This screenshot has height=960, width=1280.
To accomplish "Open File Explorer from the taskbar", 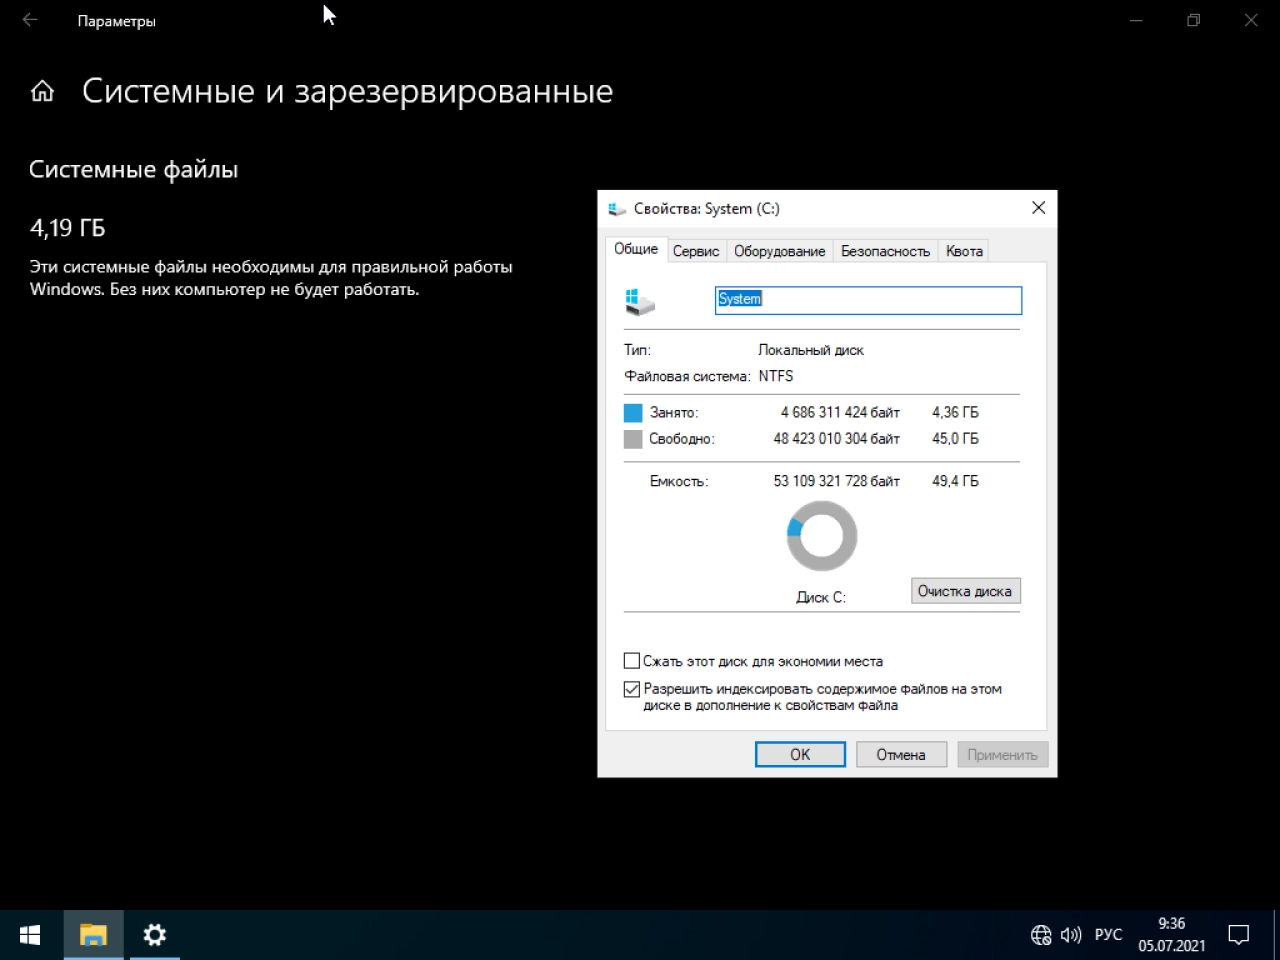I will 93,935.
